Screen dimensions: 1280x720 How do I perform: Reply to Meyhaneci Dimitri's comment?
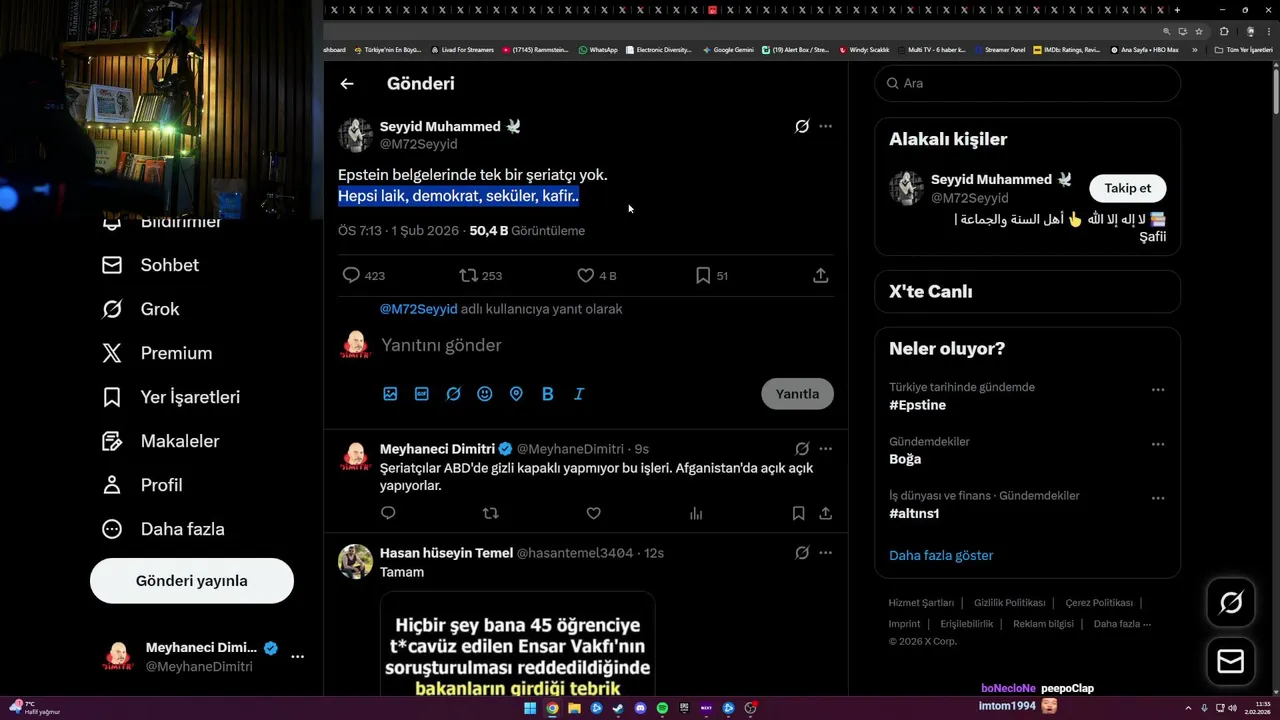[388, 513]
